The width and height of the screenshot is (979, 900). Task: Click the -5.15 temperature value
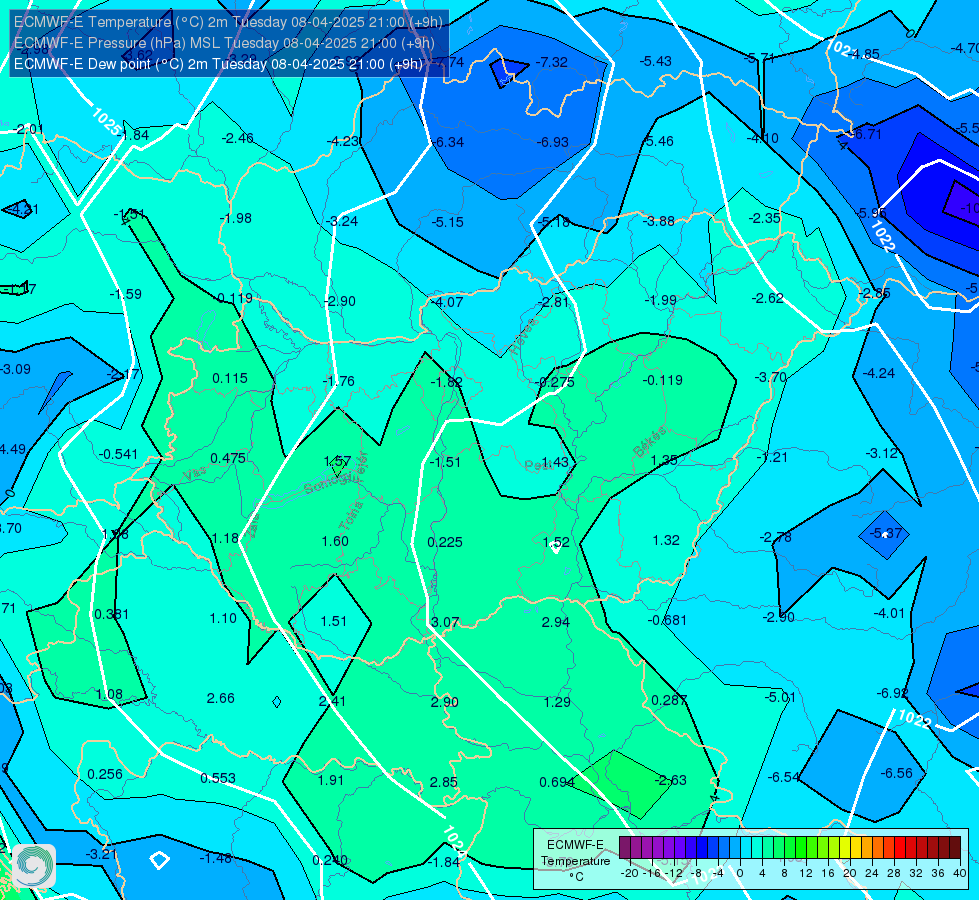(x=448, y=222)
